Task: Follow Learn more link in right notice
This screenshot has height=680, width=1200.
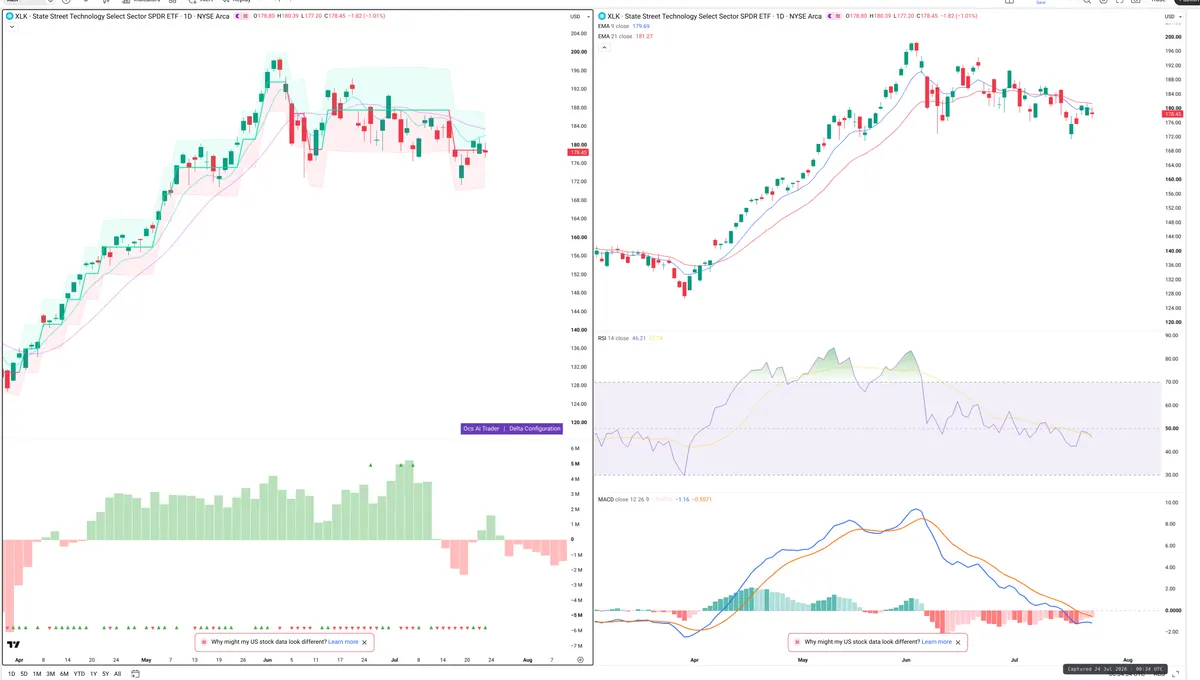Action: 937,642
